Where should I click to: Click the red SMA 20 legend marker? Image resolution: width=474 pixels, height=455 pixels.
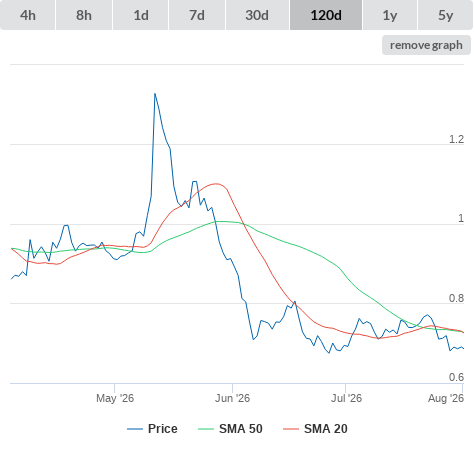click(291, 429)
